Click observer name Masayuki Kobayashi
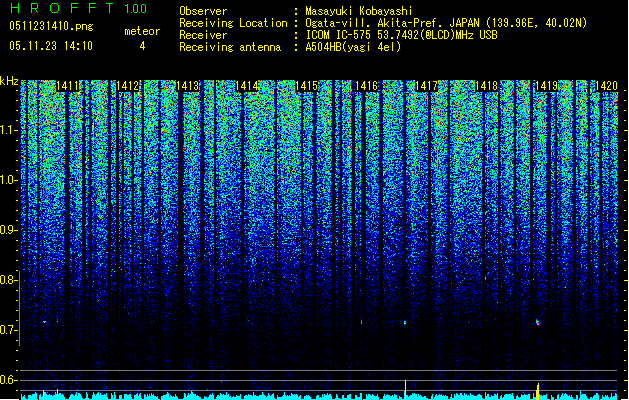 359,11
